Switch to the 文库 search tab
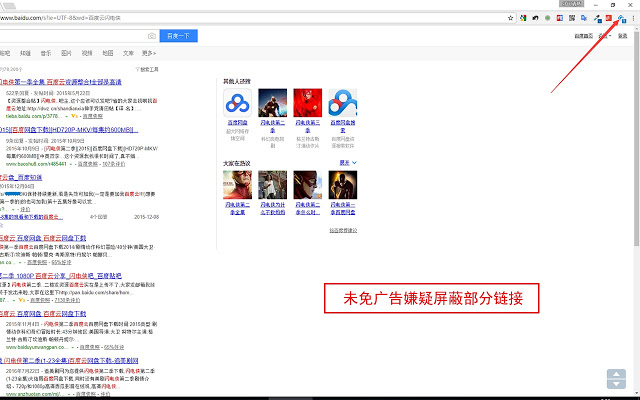 tap(128, 53)
